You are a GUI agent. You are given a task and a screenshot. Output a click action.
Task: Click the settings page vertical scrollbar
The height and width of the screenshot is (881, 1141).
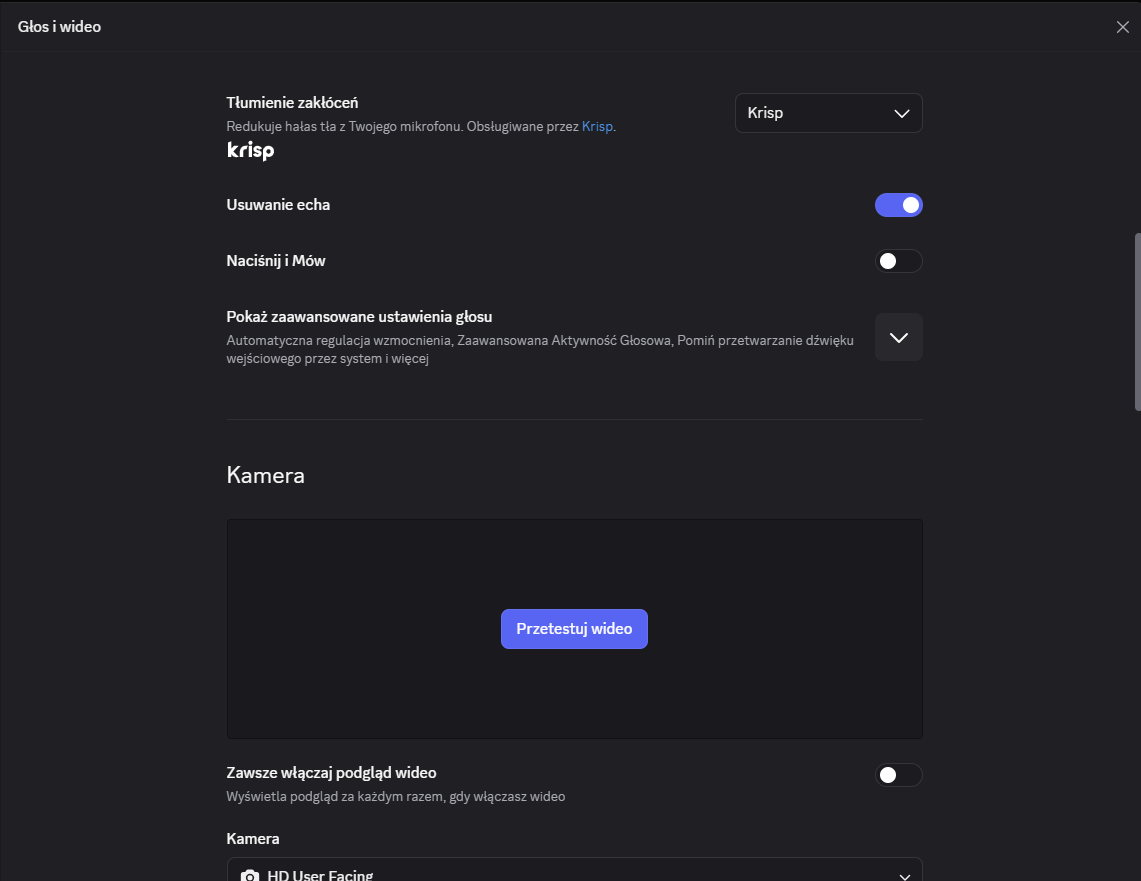click(x=1137, y=322)
